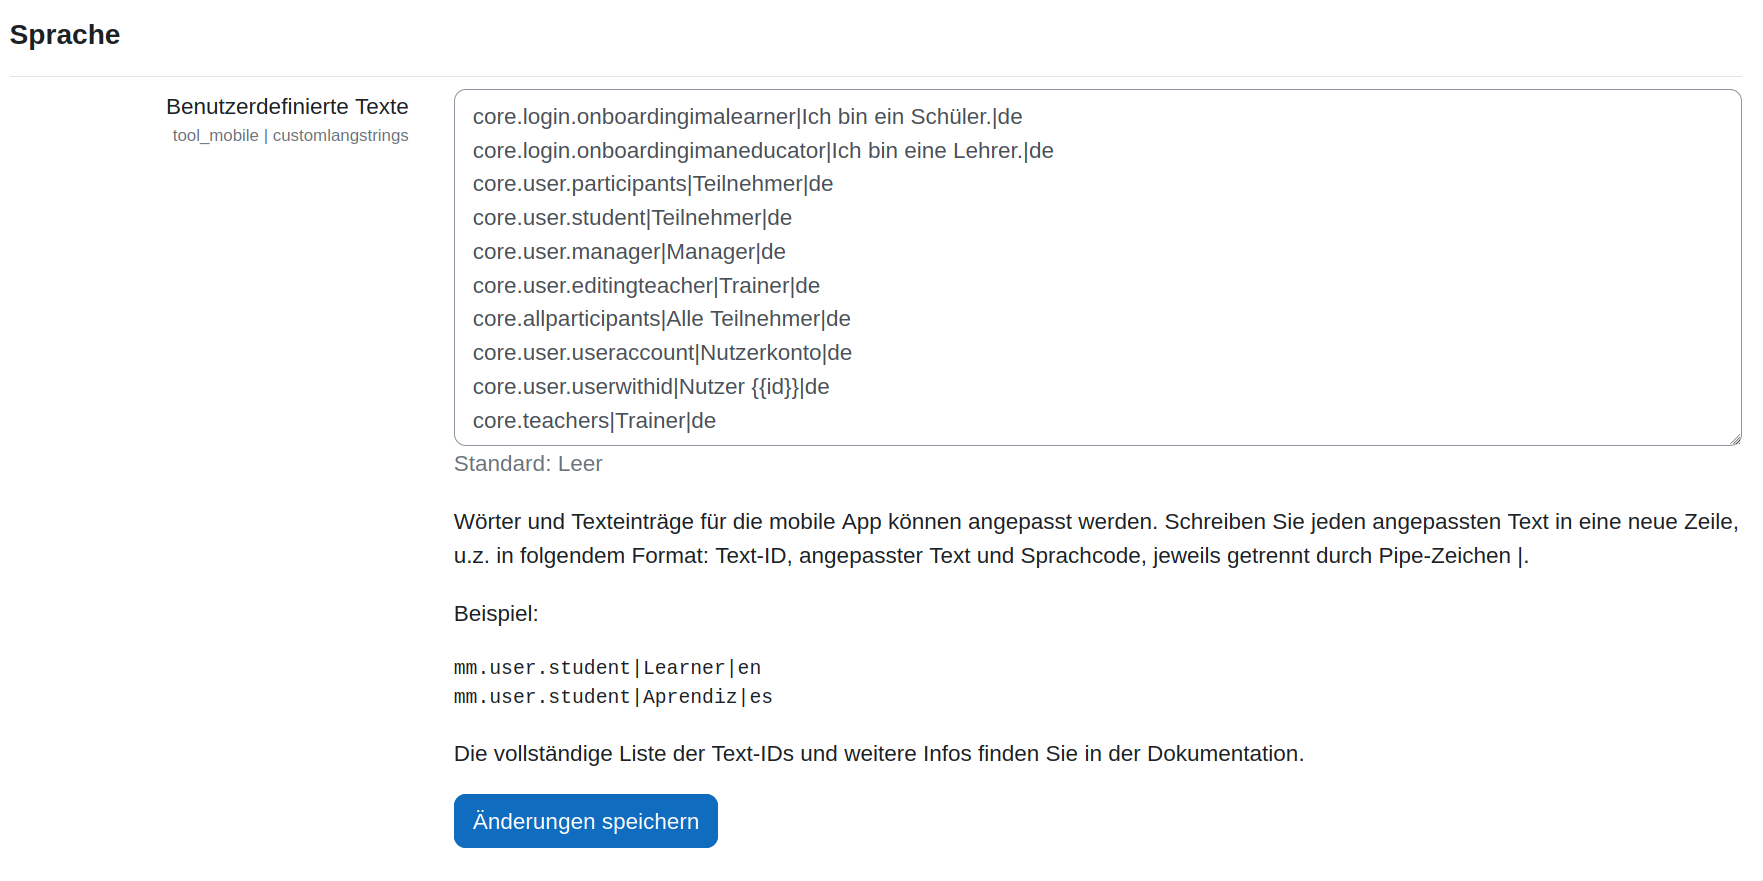Click the Benutzerdefinierte Texte label

(x=287, y=107)
